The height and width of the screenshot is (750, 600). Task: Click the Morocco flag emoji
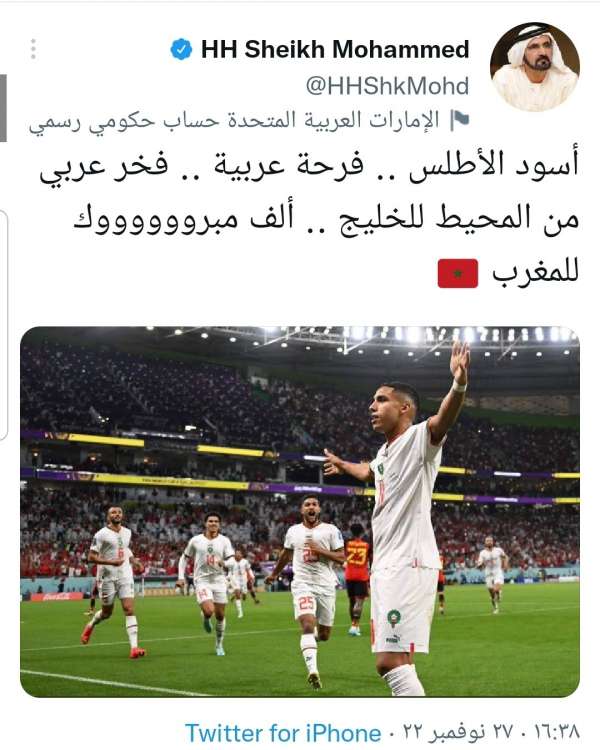pos(458,274)
